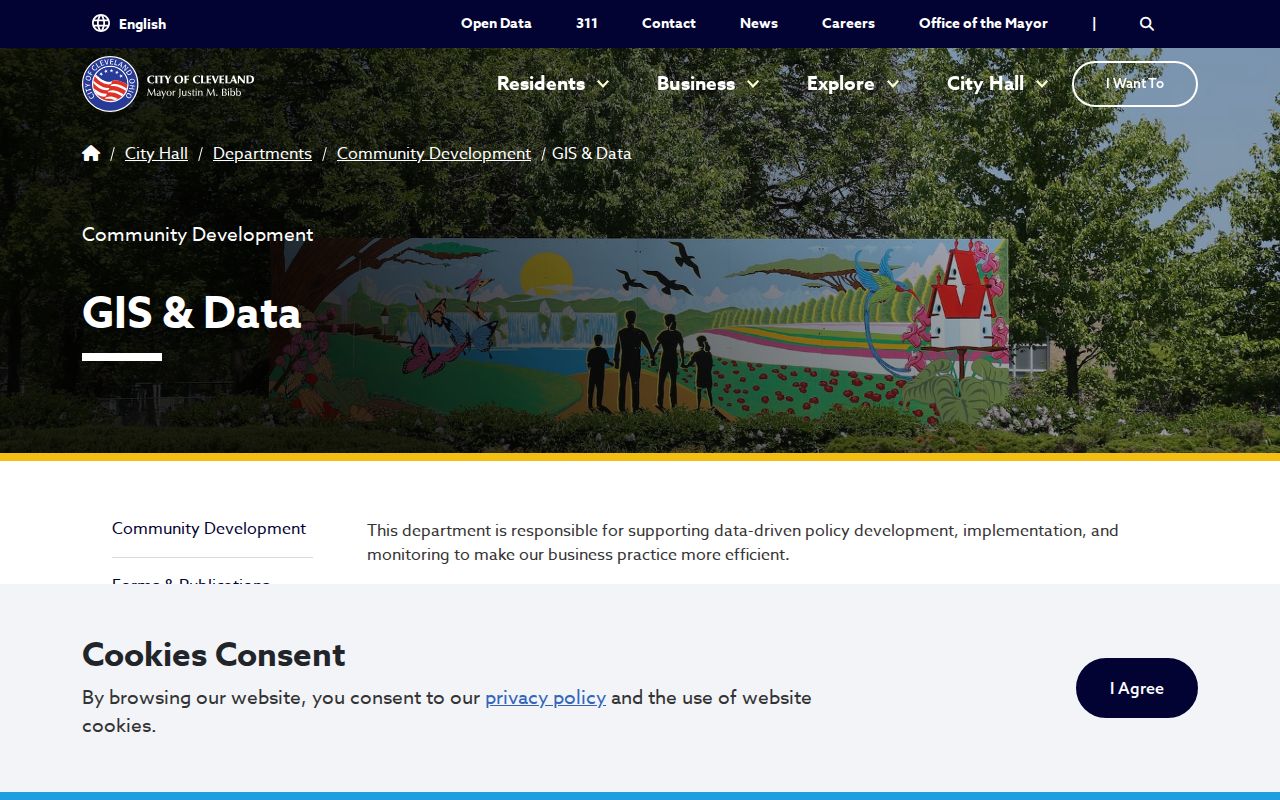
Task: Expand the City Hall menu chevron
Action: tap(1042, 84)
